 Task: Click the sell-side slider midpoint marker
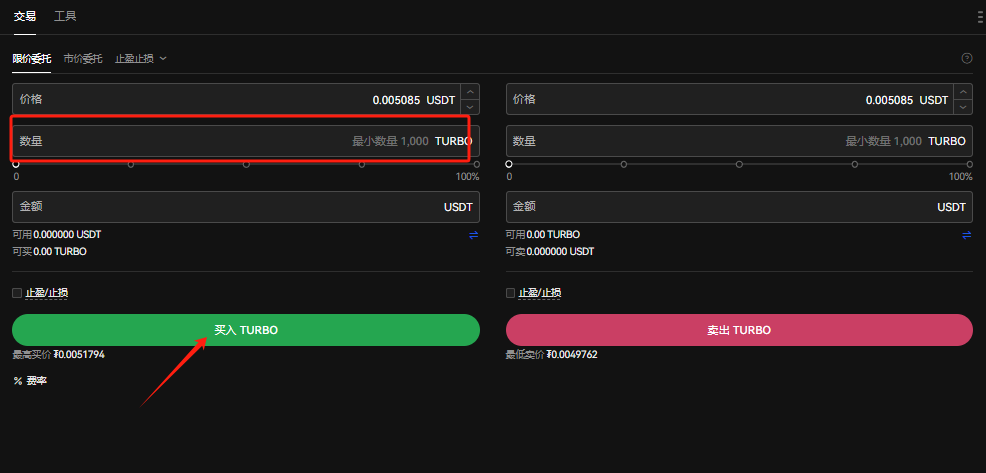click(740, 164)
